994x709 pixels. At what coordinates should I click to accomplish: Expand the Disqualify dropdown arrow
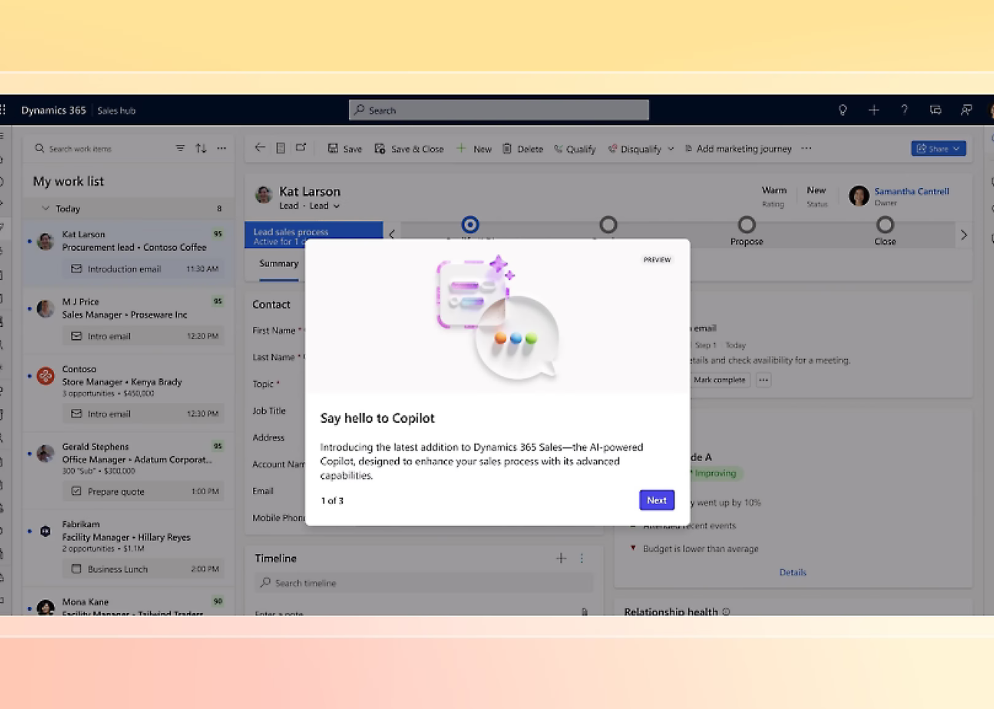(x=671, y=149)
